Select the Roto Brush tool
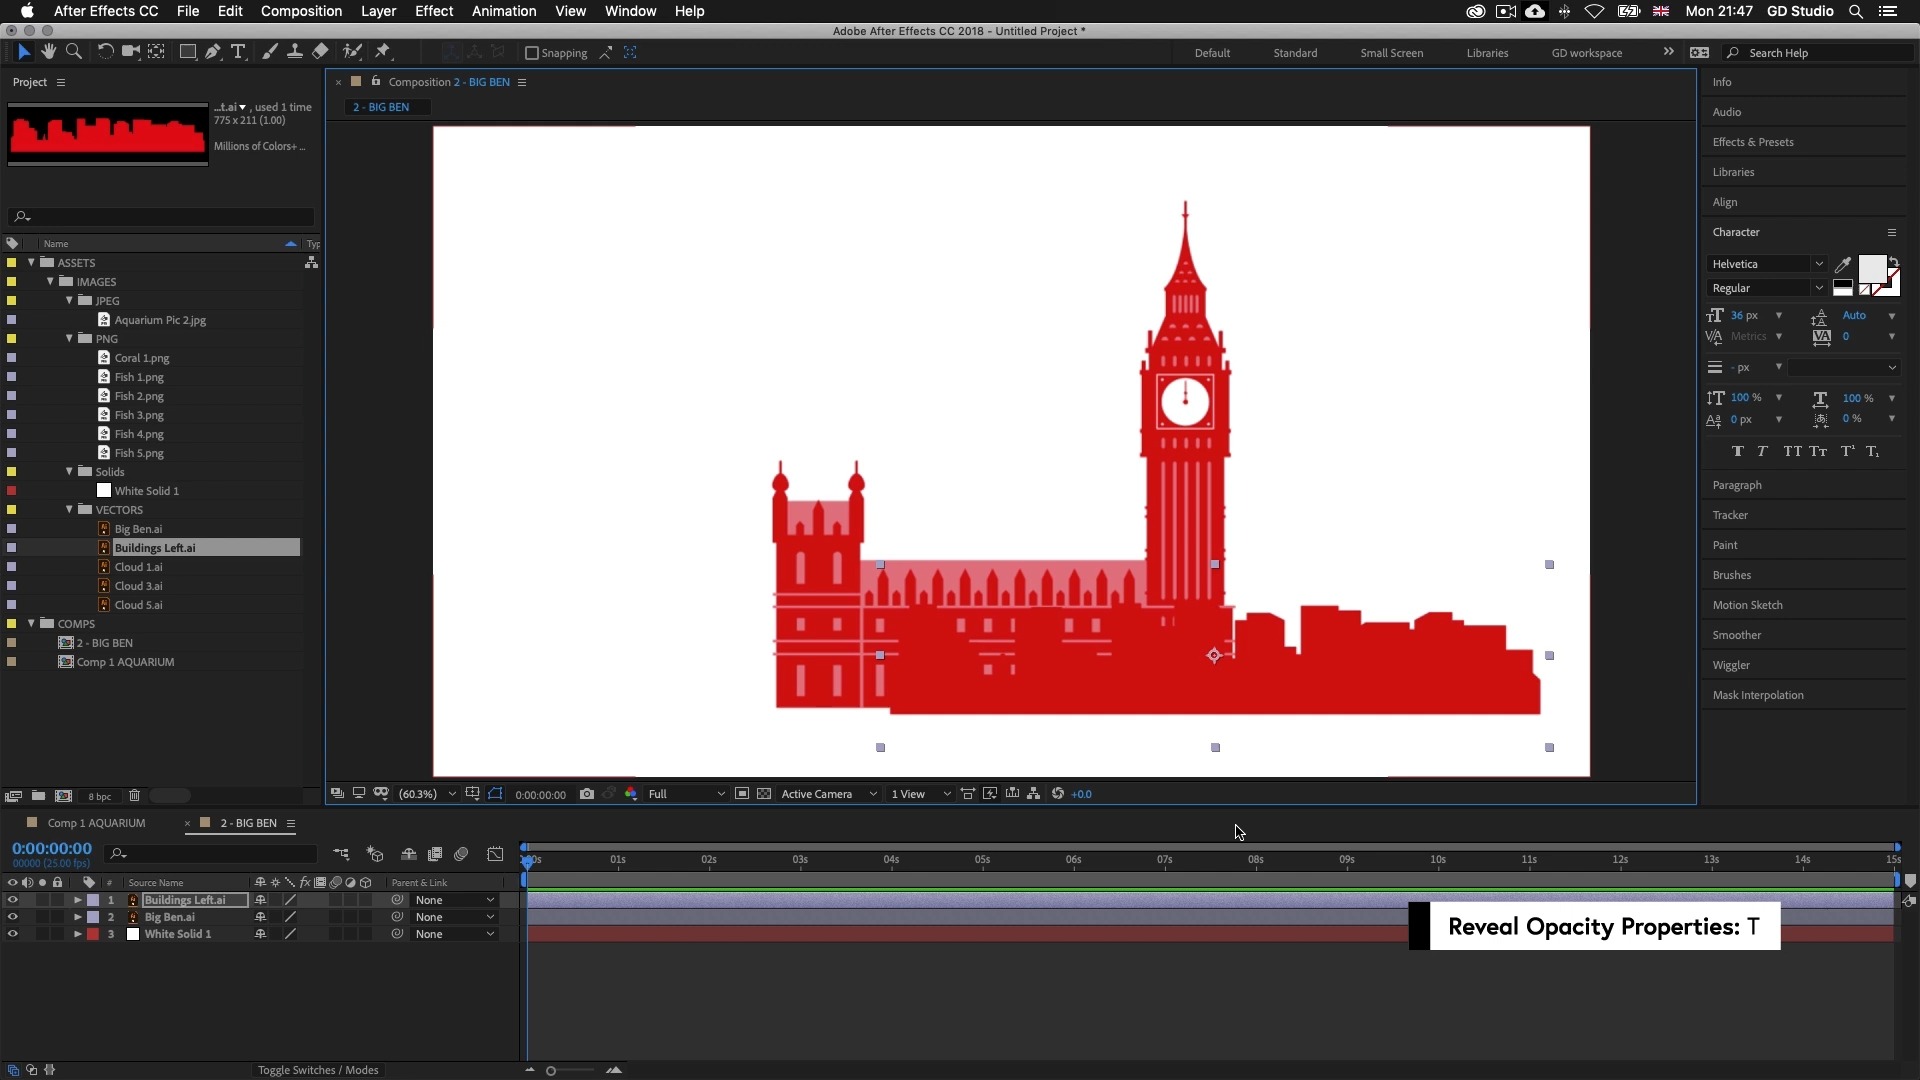Screen dimensions: 1920x1080 point(352,52)
